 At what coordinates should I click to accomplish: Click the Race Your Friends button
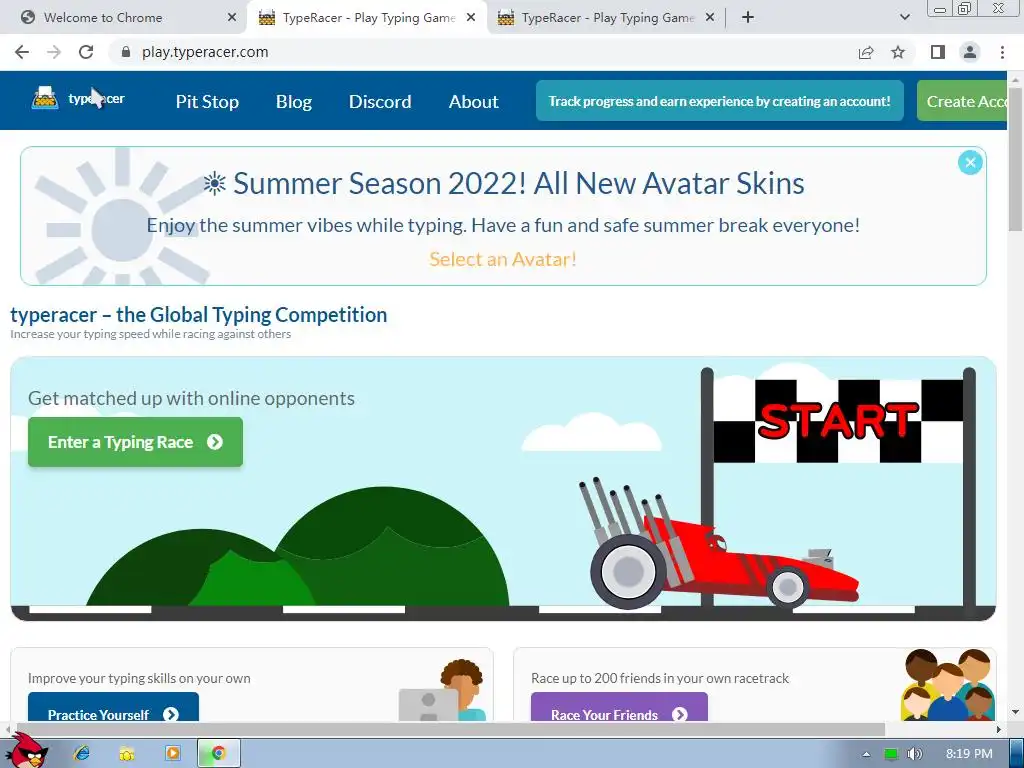[619, 707]
